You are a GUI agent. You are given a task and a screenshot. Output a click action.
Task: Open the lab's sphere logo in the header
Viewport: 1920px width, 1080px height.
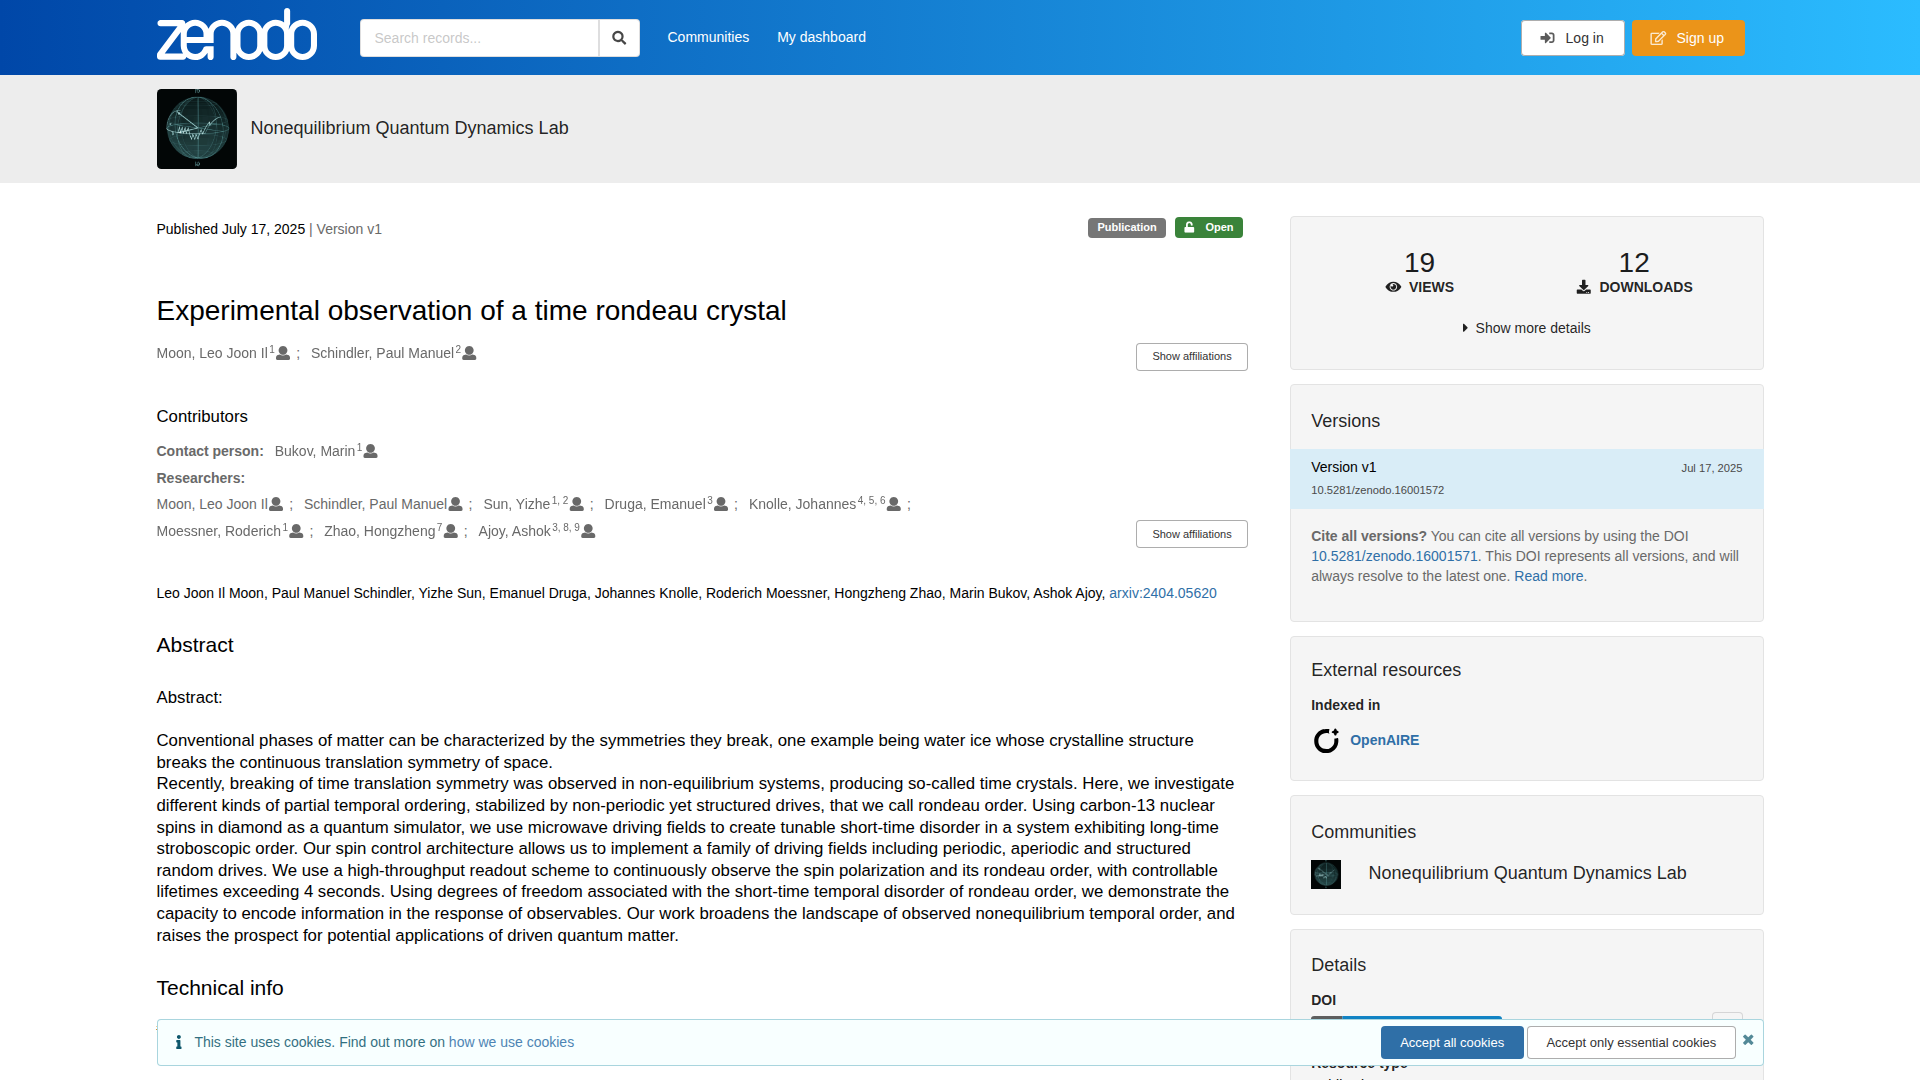pos(197,129)
